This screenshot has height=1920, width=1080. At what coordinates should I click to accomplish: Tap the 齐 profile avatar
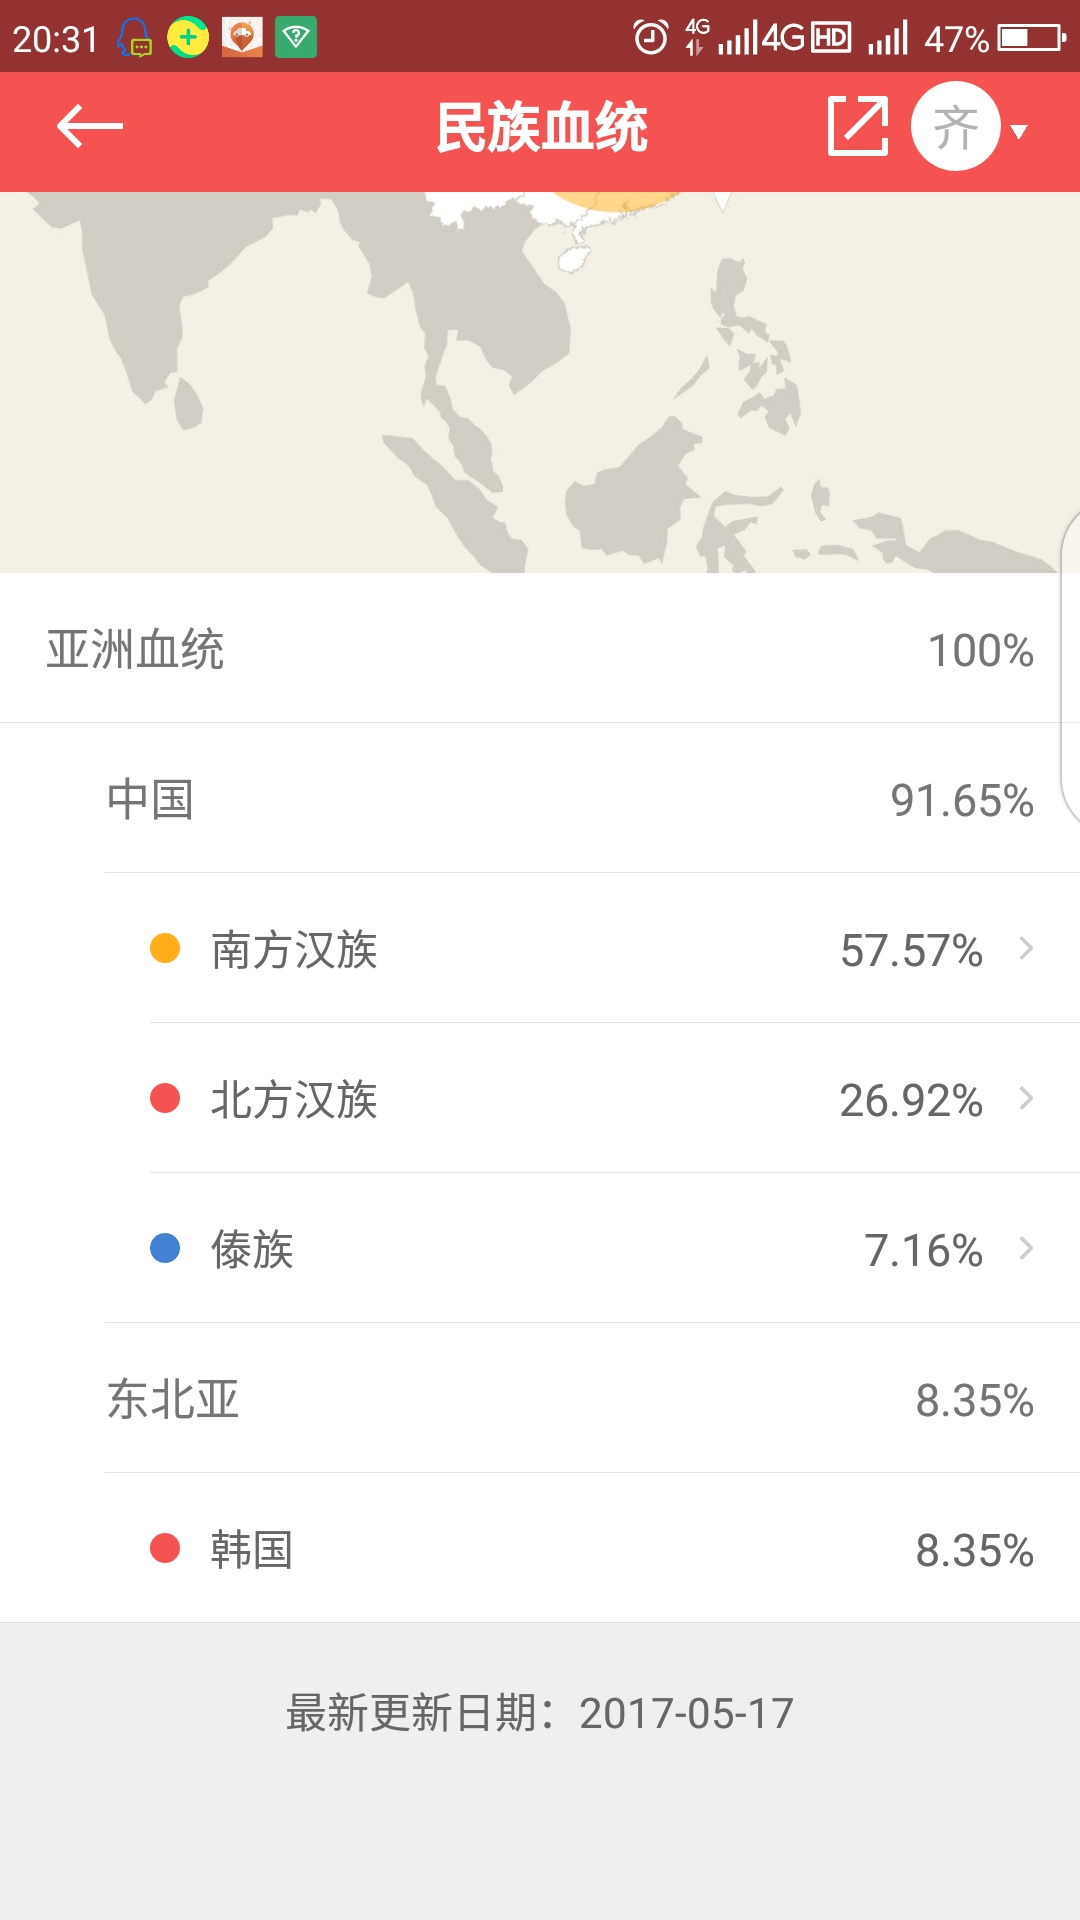pyautogui.click(x=955, y=127)
